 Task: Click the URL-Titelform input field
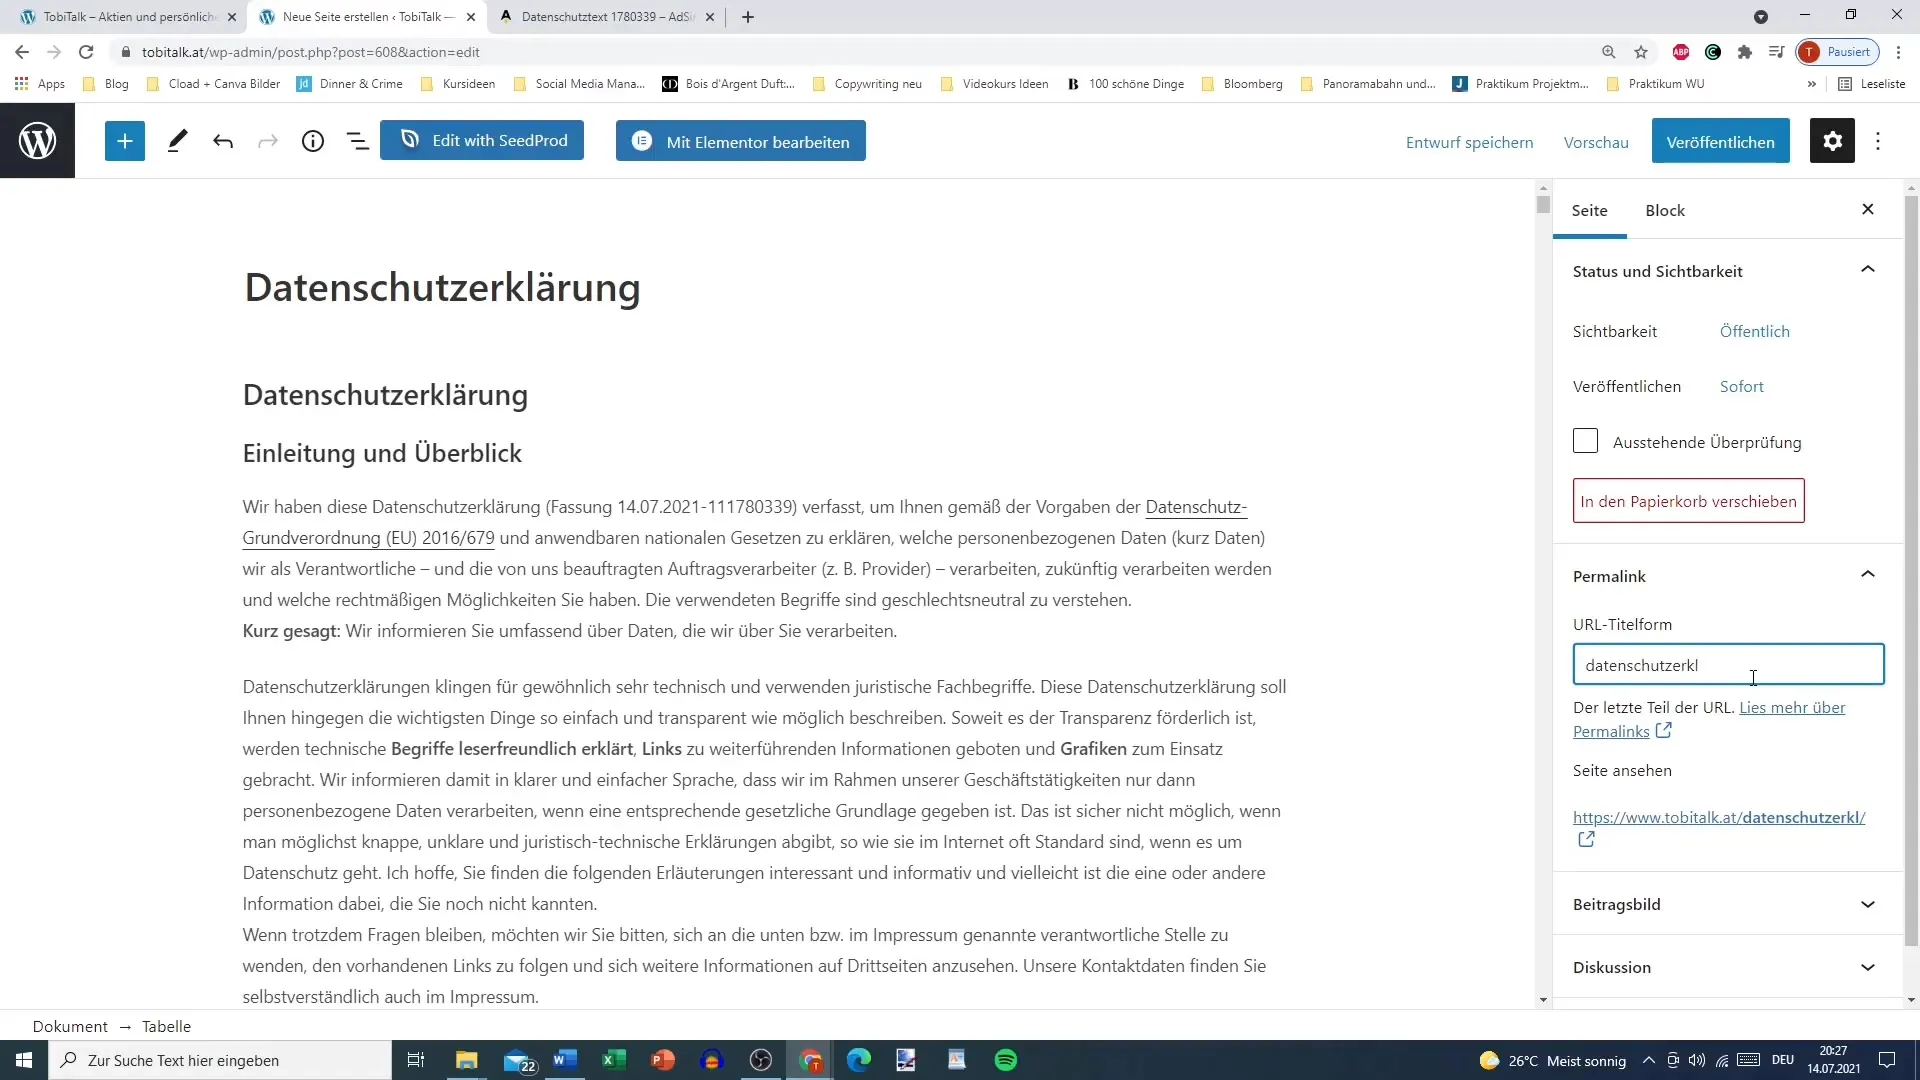1727,665
